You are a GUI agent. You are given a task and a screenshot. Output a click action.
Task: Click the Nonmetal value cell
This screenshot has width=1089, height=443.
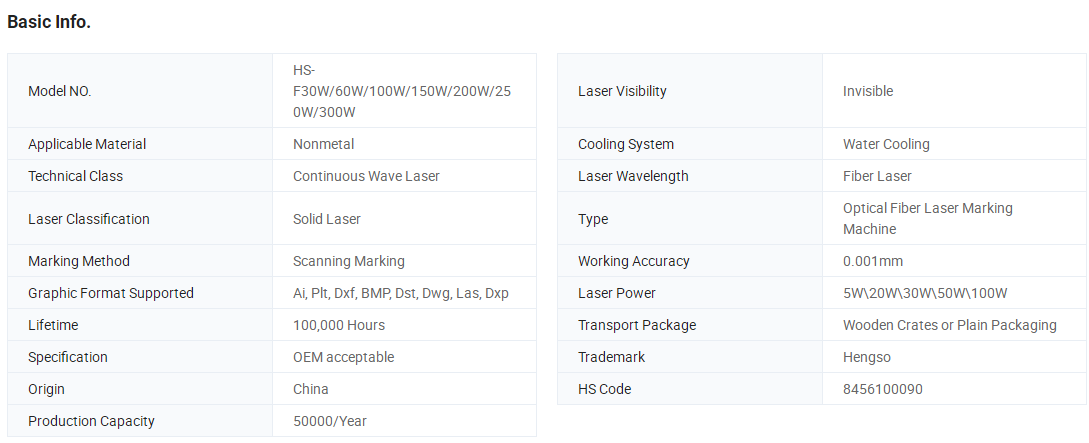tap(404, 144)
